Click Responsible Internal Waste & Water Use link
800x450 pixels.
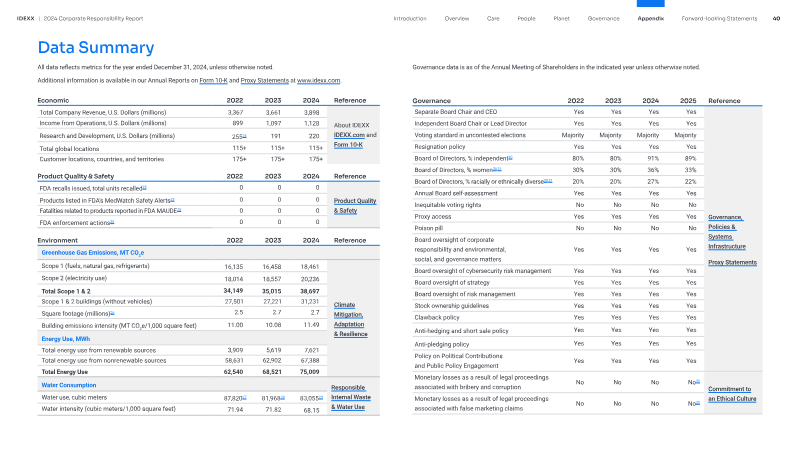351,397
